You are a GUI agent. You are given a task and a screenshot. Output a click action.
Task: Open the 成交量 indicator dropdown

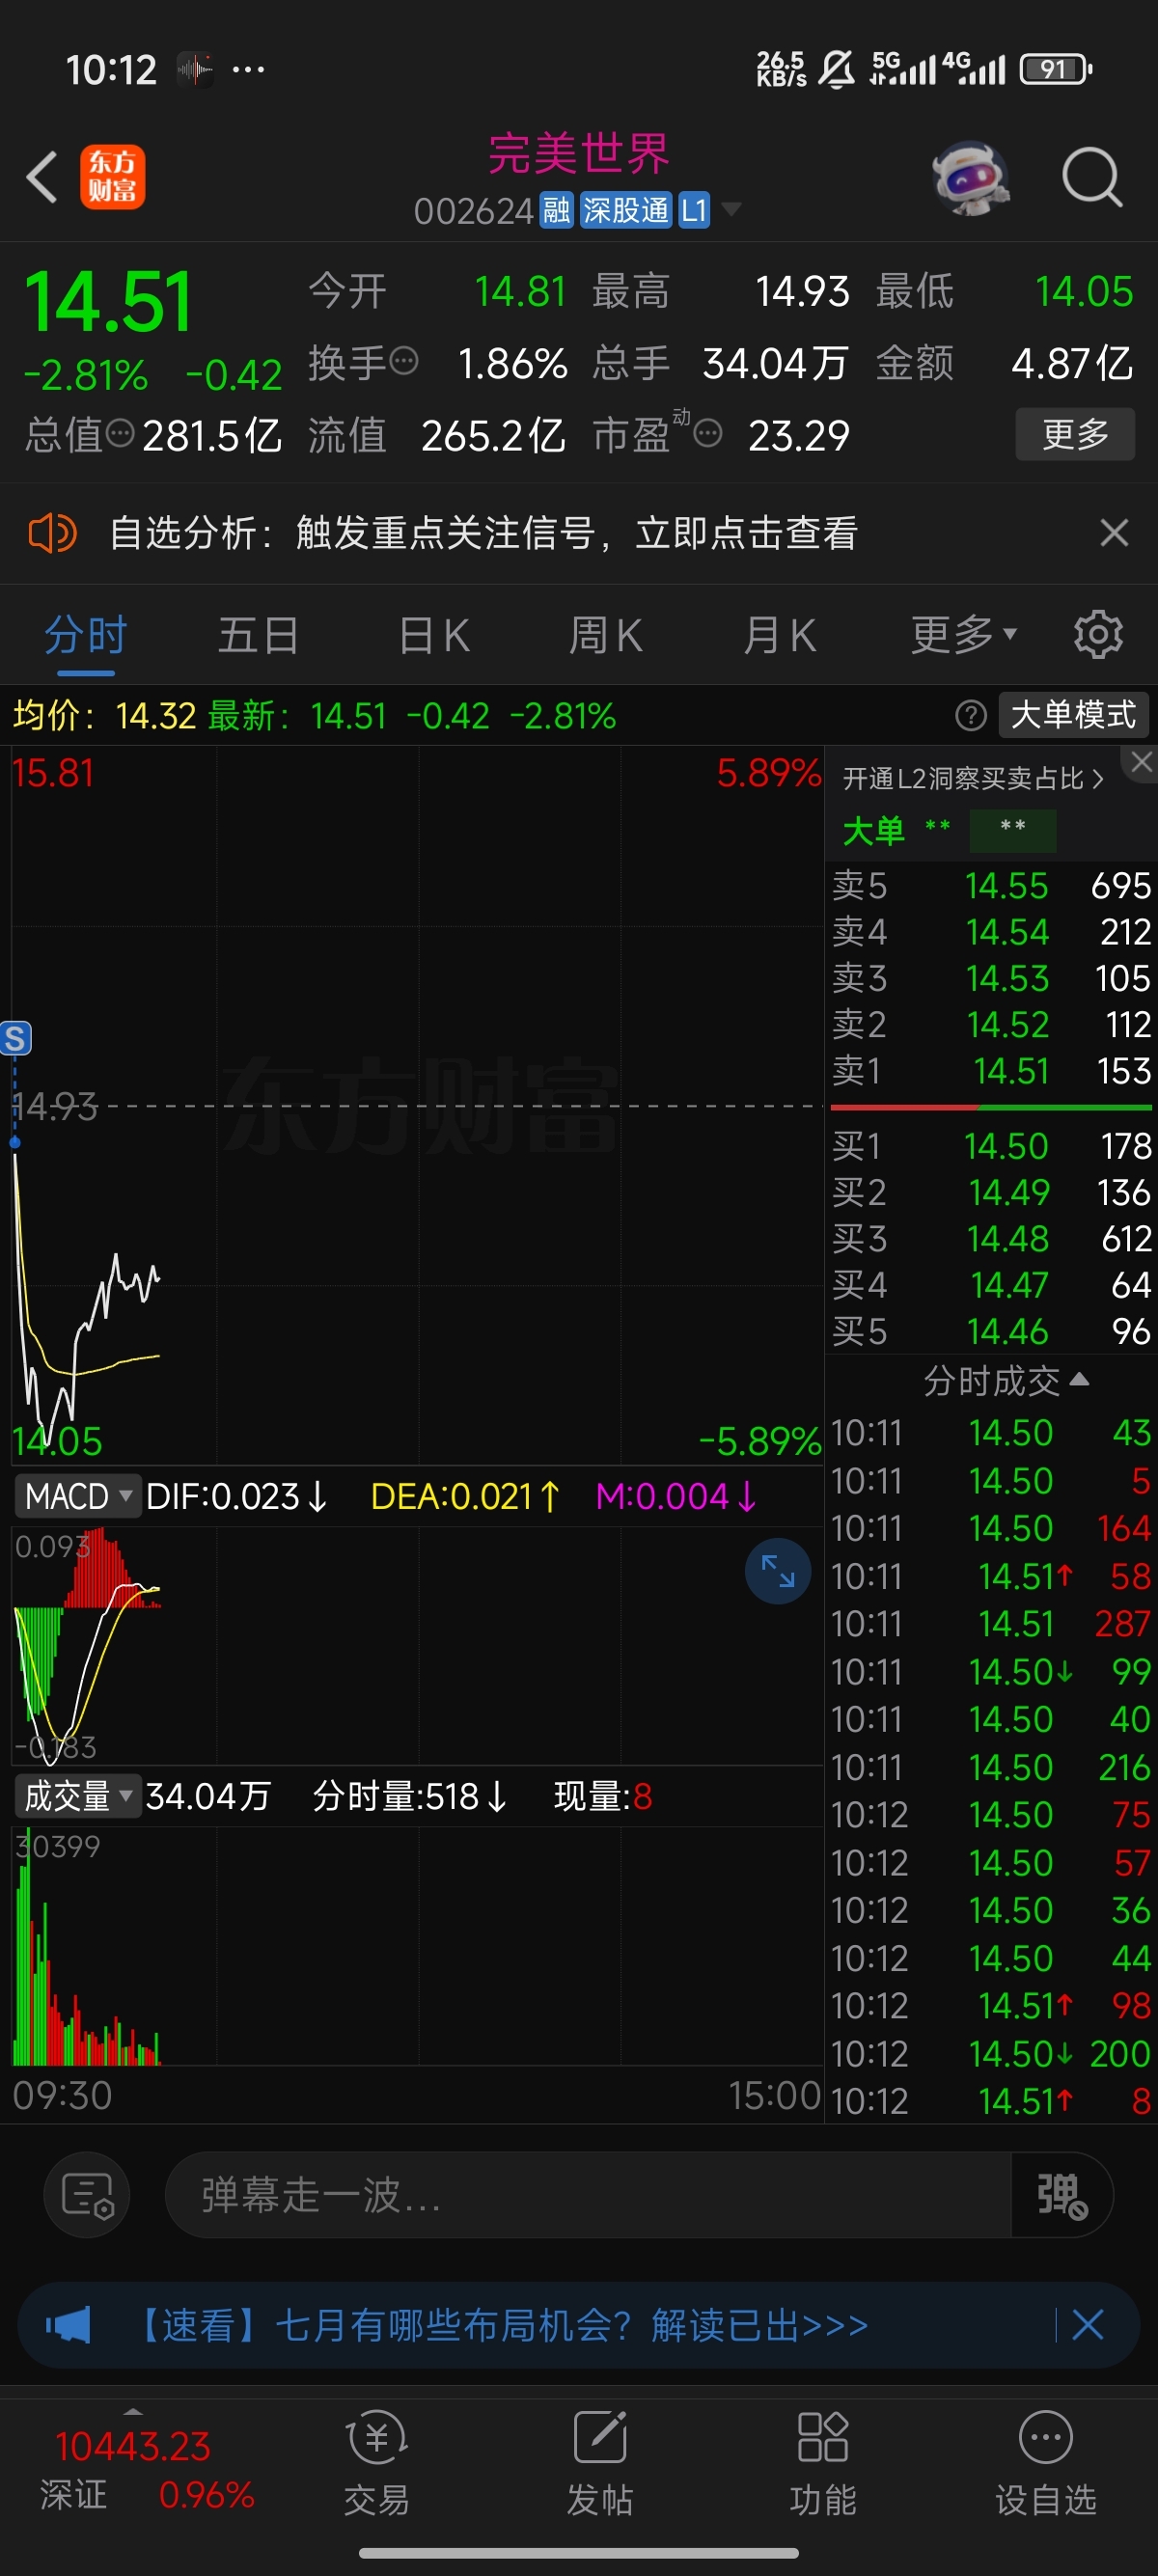tap(77, 1797)
